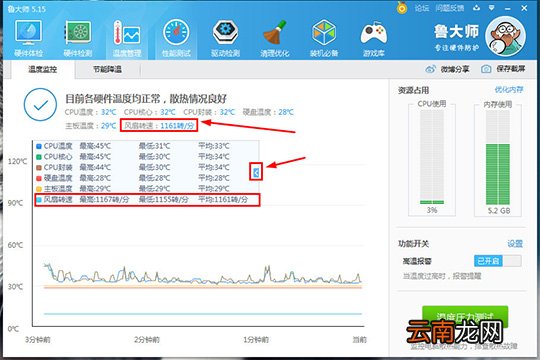Screen dimensions: 540x360
Task: Switch to 节能降温 tab
Action: (107, 70)
